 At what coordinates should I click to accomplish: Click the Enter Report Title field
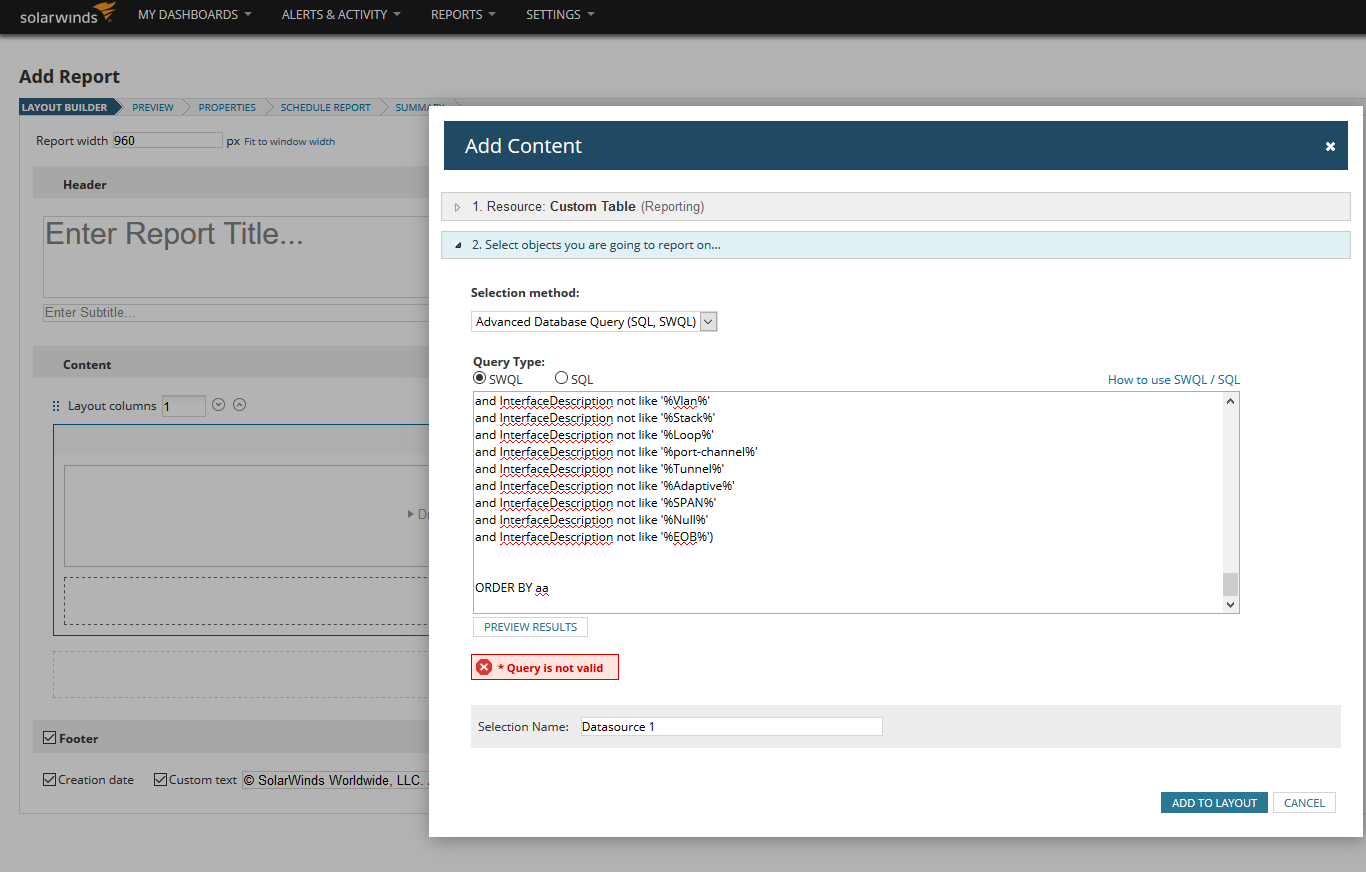236,256
